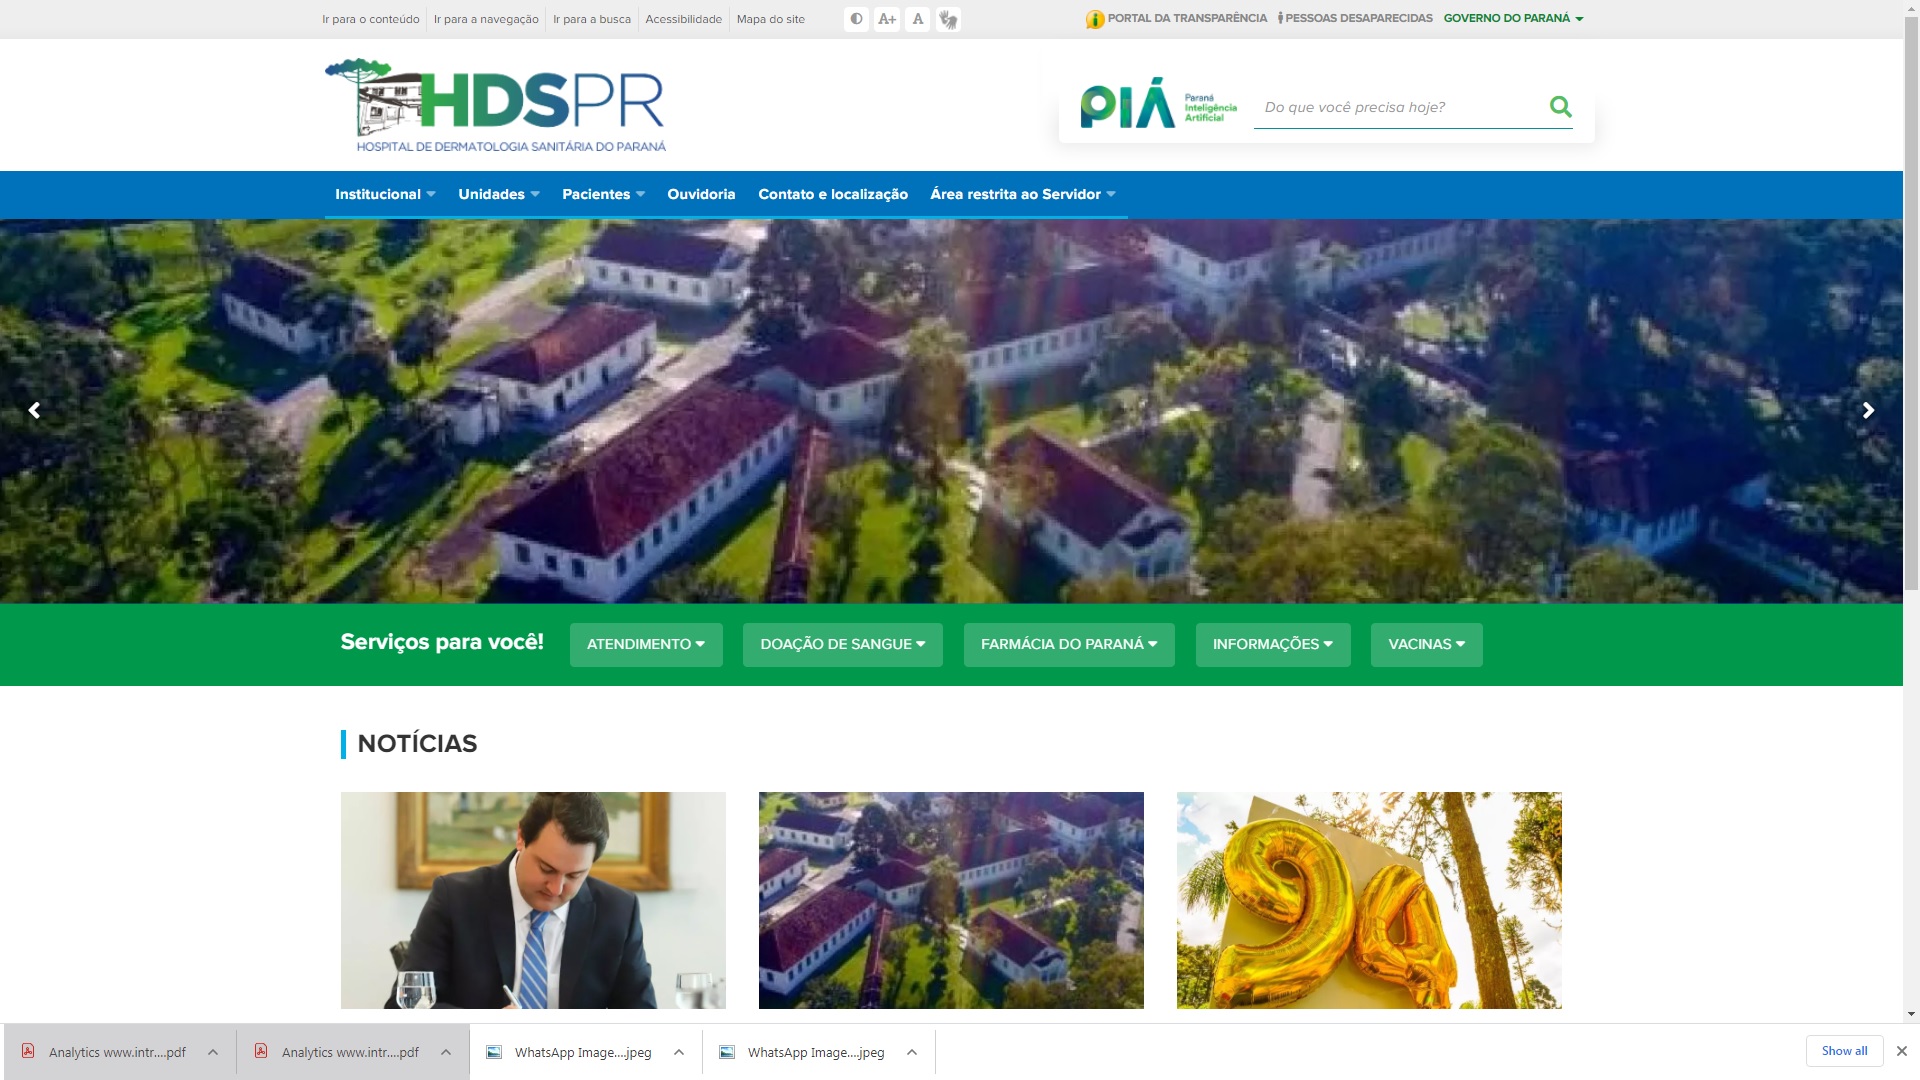The width and height of the screenshot is (1920, 1080).
Task: Open options chevron for first Analytics pdf download
Action: pyautogui.click(x=213, y=1052)
